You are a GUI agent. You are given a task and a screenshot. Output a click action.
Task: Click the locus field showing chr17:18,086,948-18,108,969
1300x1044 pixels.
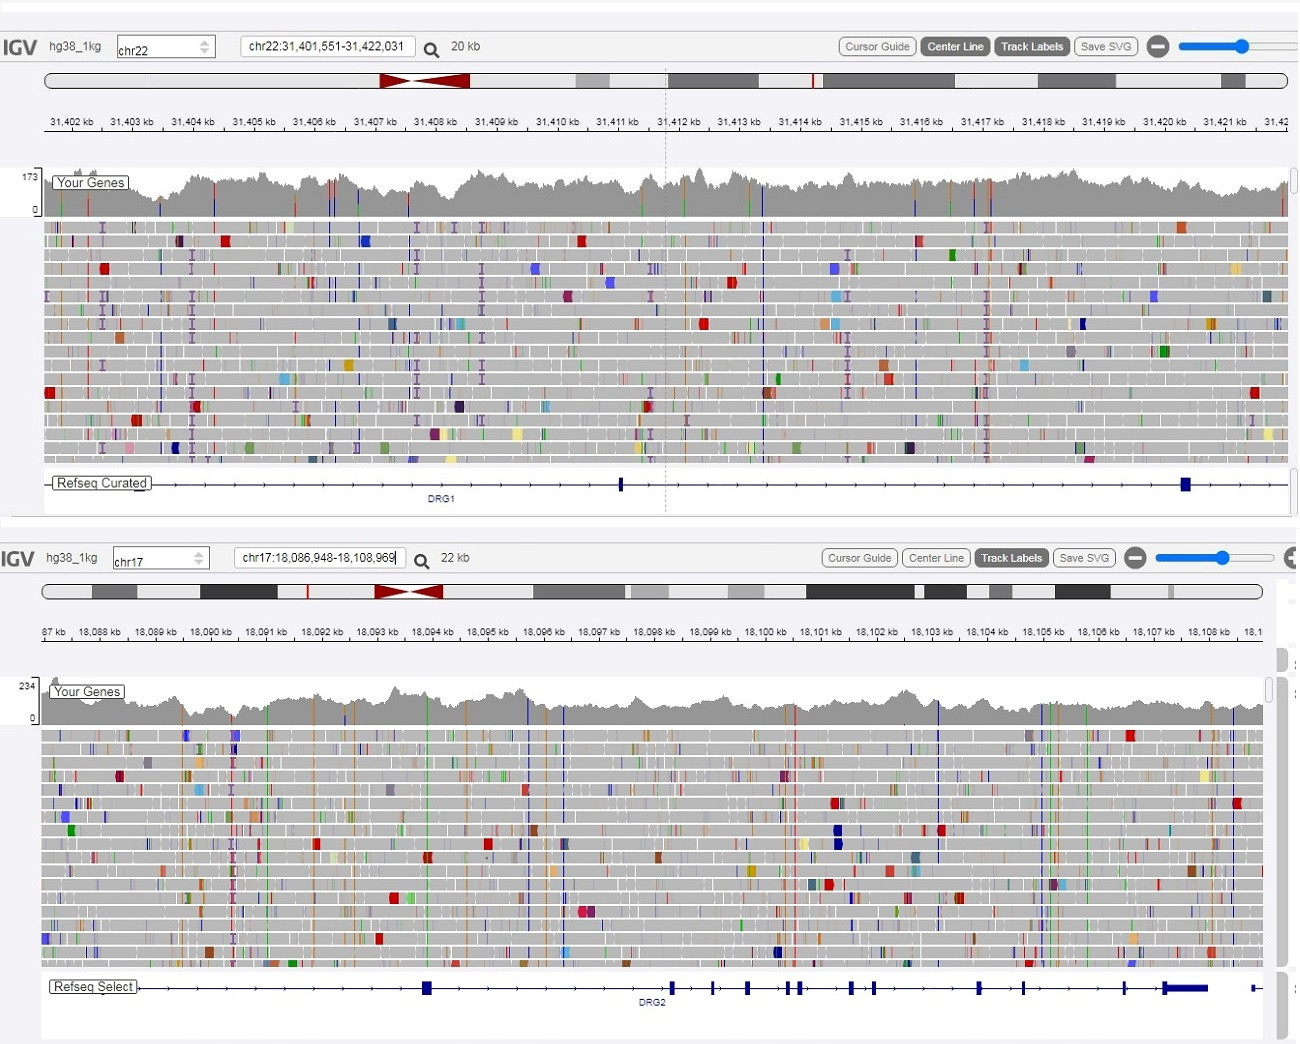pos(320,558)
